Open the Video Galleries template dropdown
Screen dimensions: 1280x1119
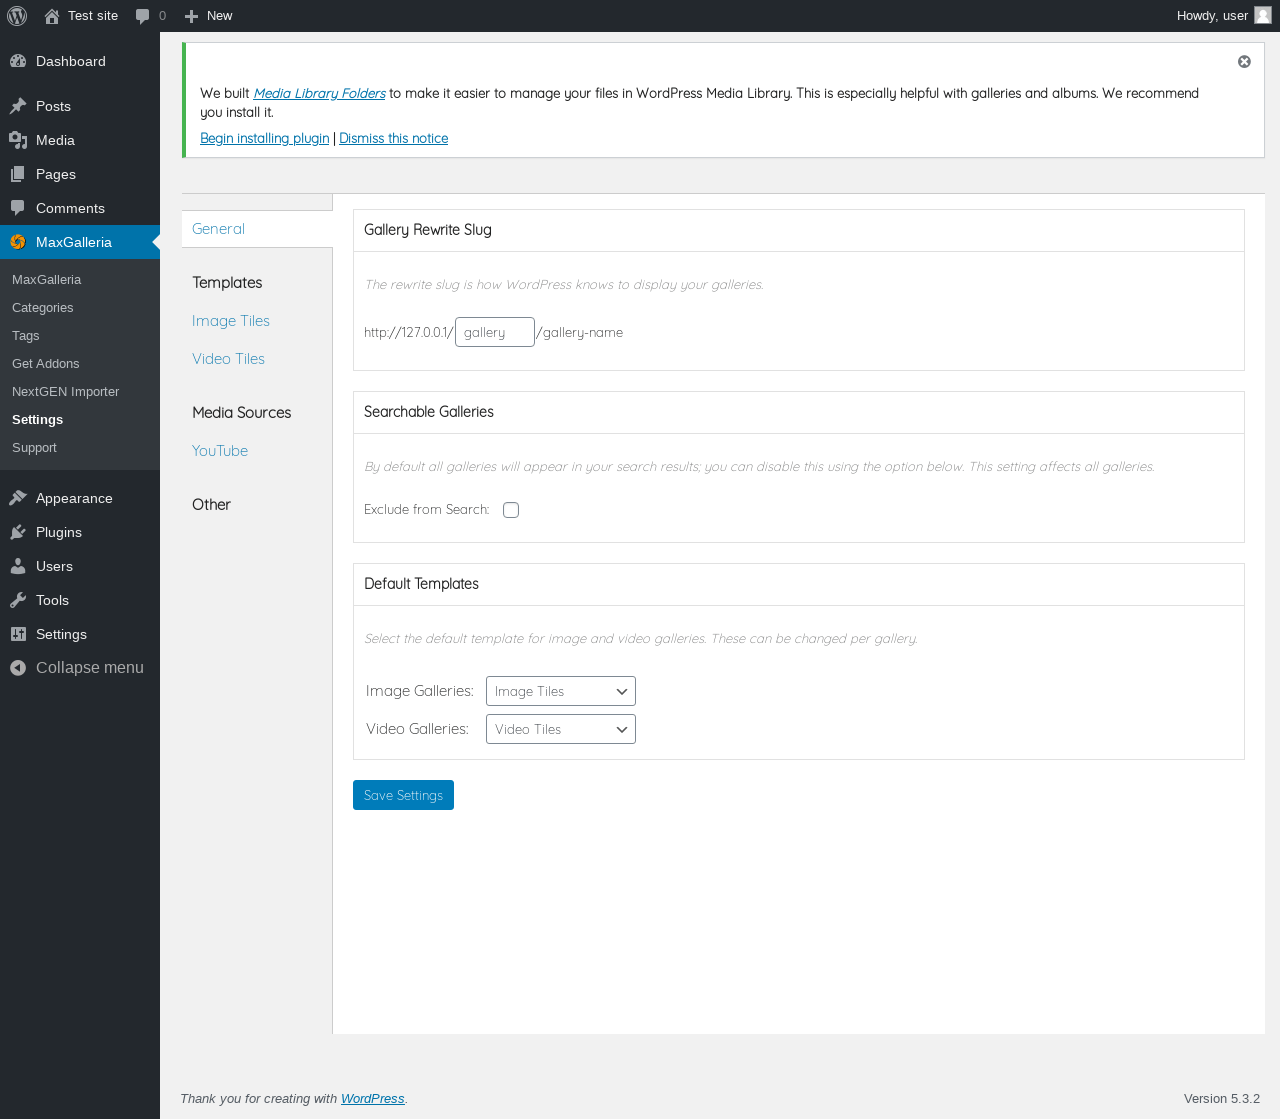(x=560, y=729)
